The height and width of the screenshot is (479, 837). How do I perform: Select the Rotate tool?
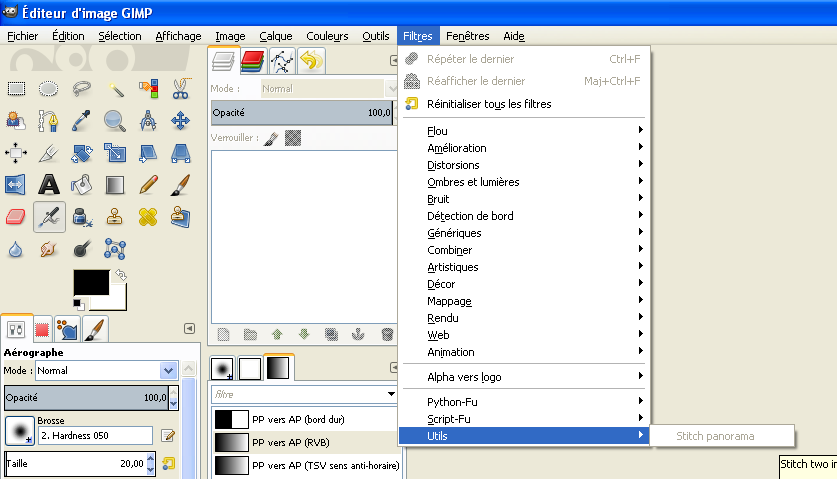tap(82, 153)
